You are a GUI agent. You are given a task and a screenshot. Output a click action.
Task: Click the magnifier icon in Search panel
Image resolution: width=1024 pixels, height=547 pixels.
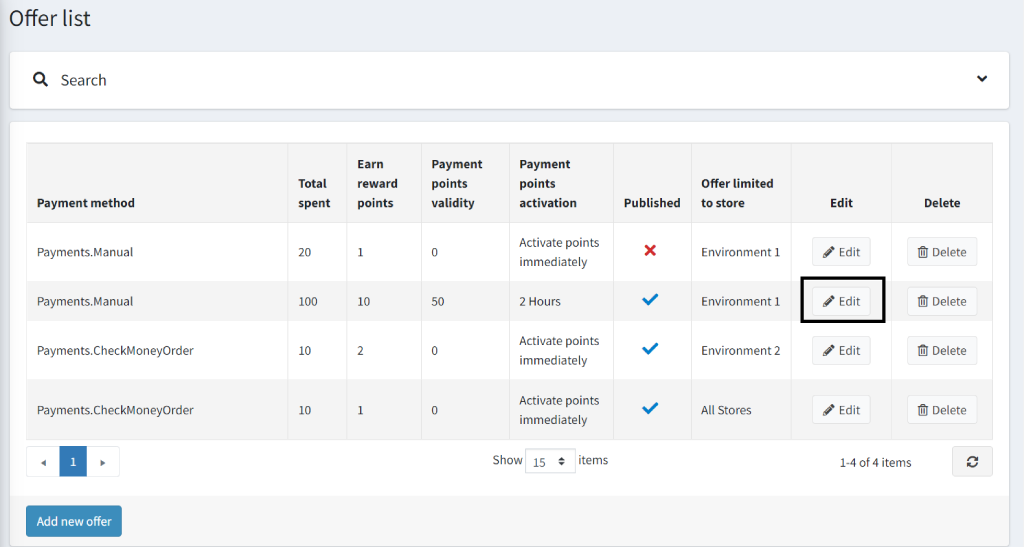40,80
